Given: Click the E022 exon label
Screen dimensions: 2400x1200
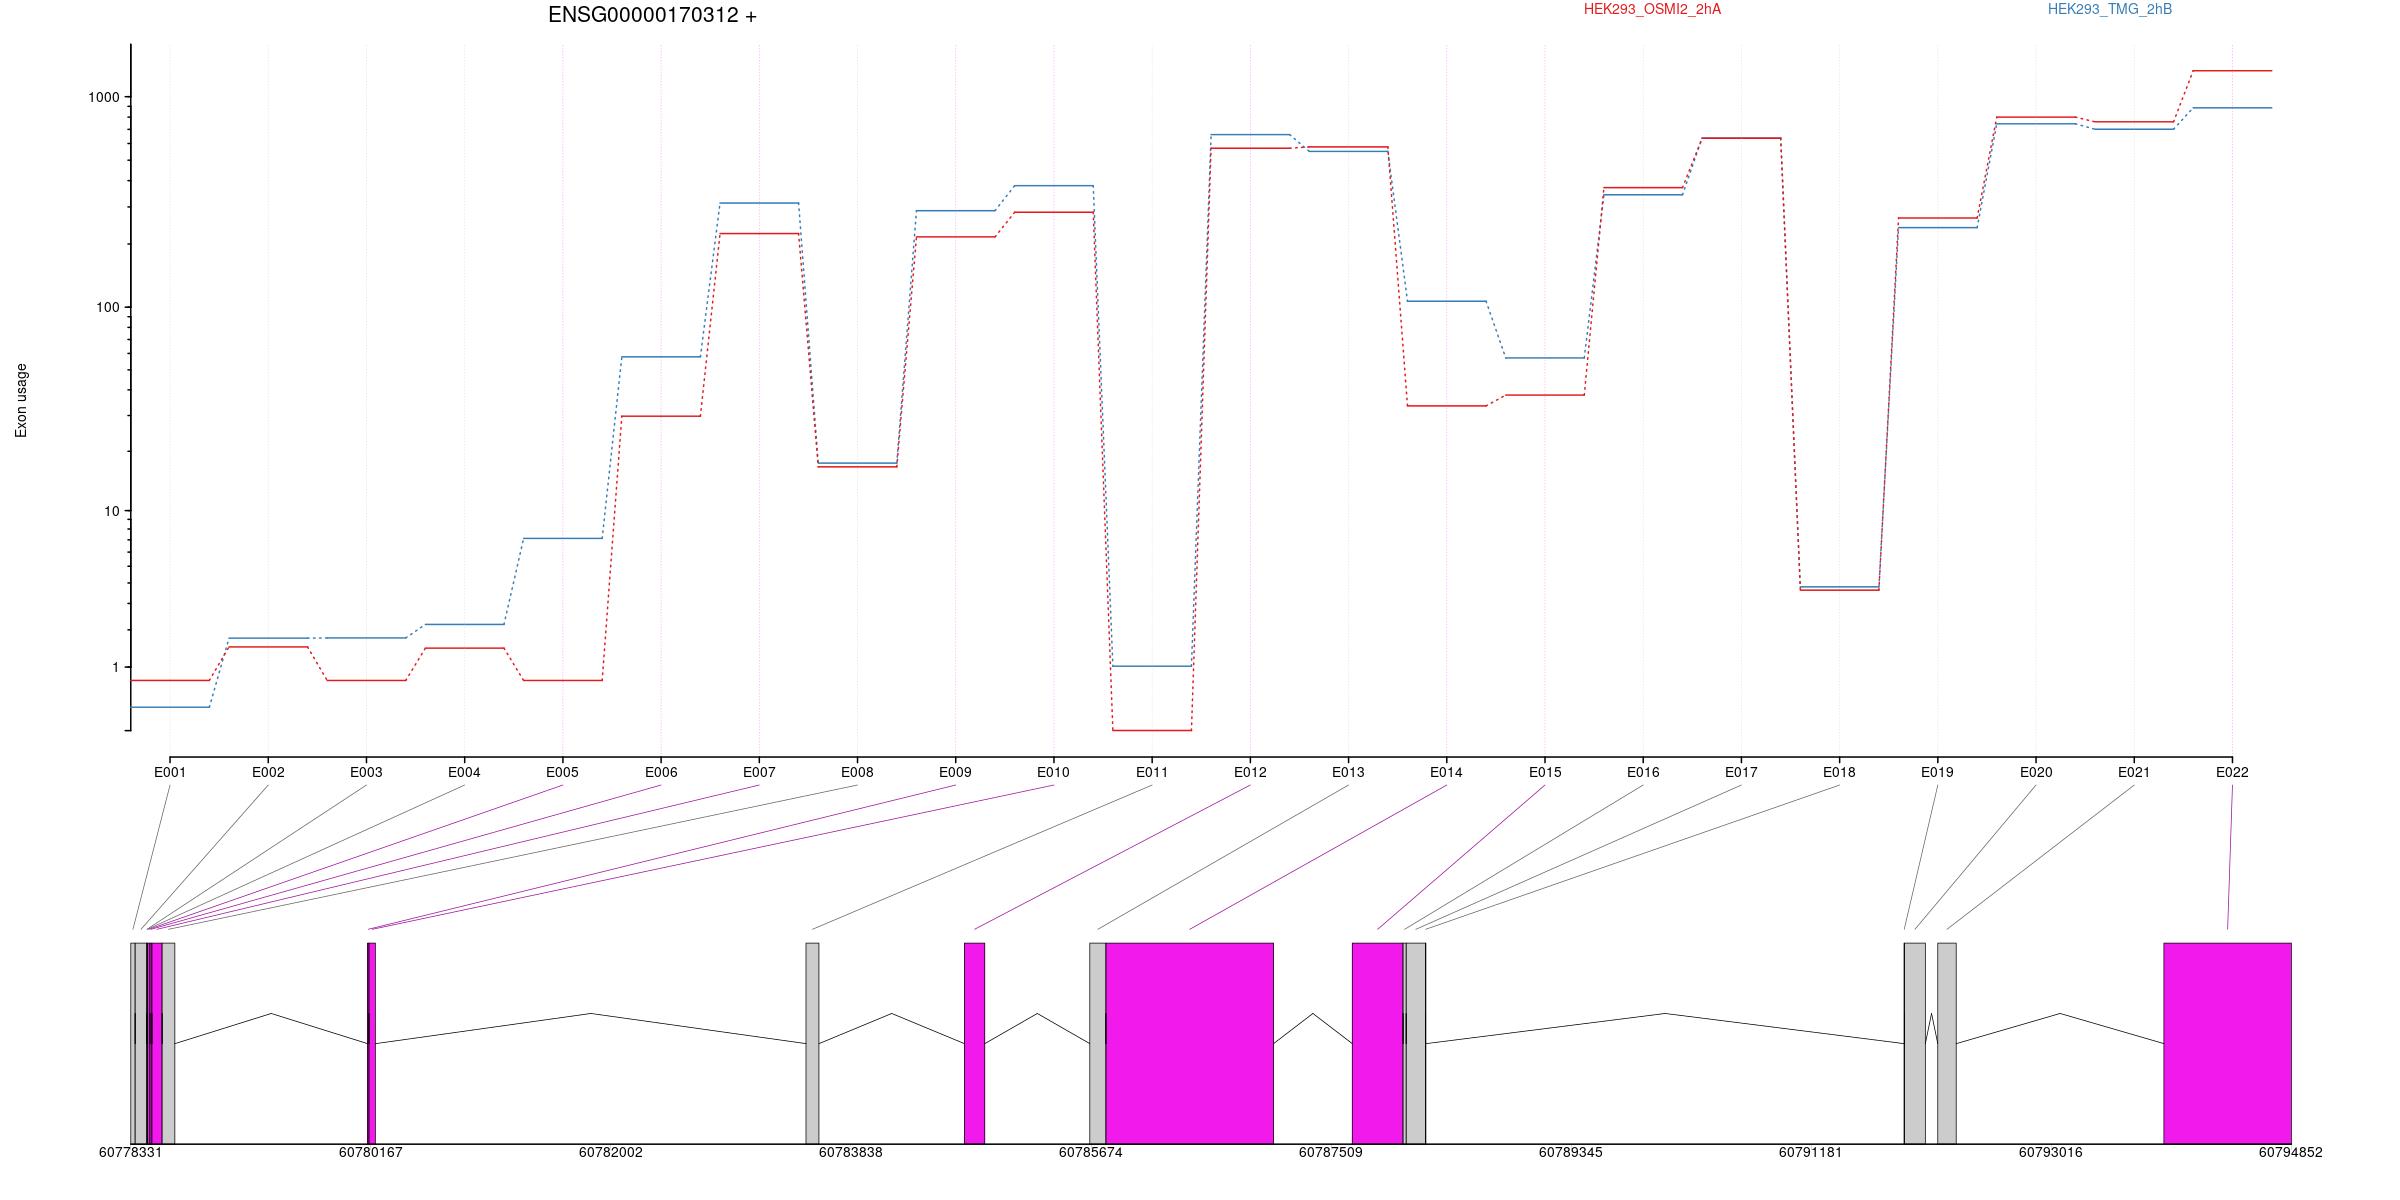Looking at the screenshot, I should click(2232, 772).
